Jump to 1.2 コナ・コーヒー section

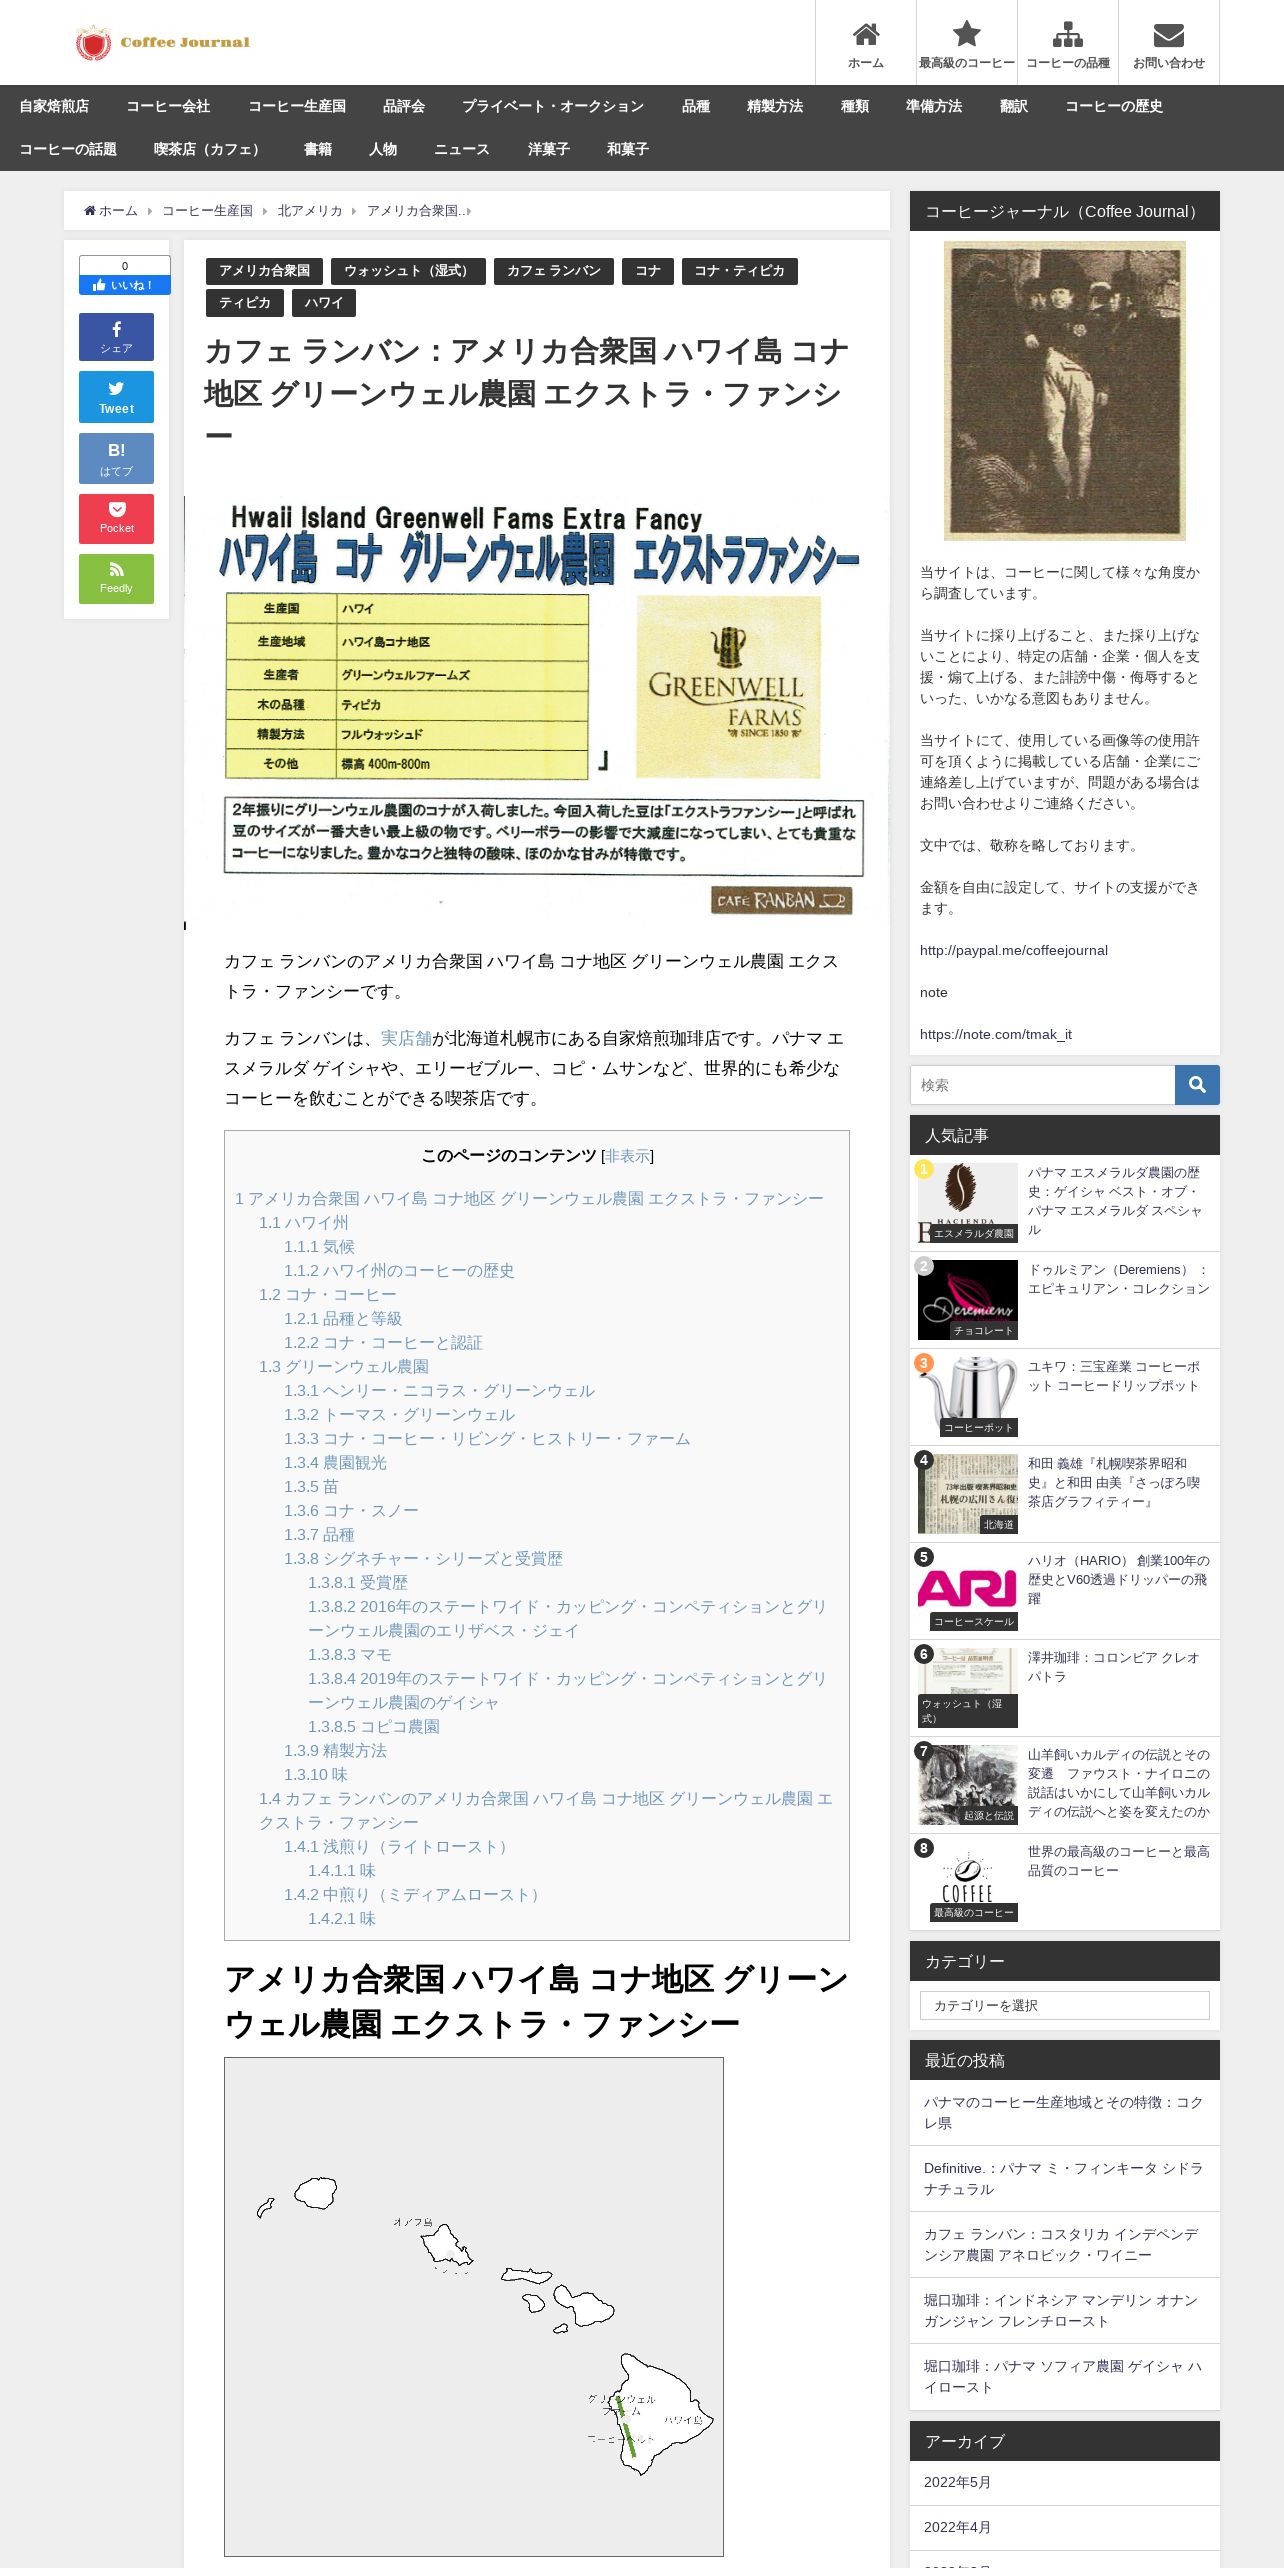click(x=328, y=1295)
